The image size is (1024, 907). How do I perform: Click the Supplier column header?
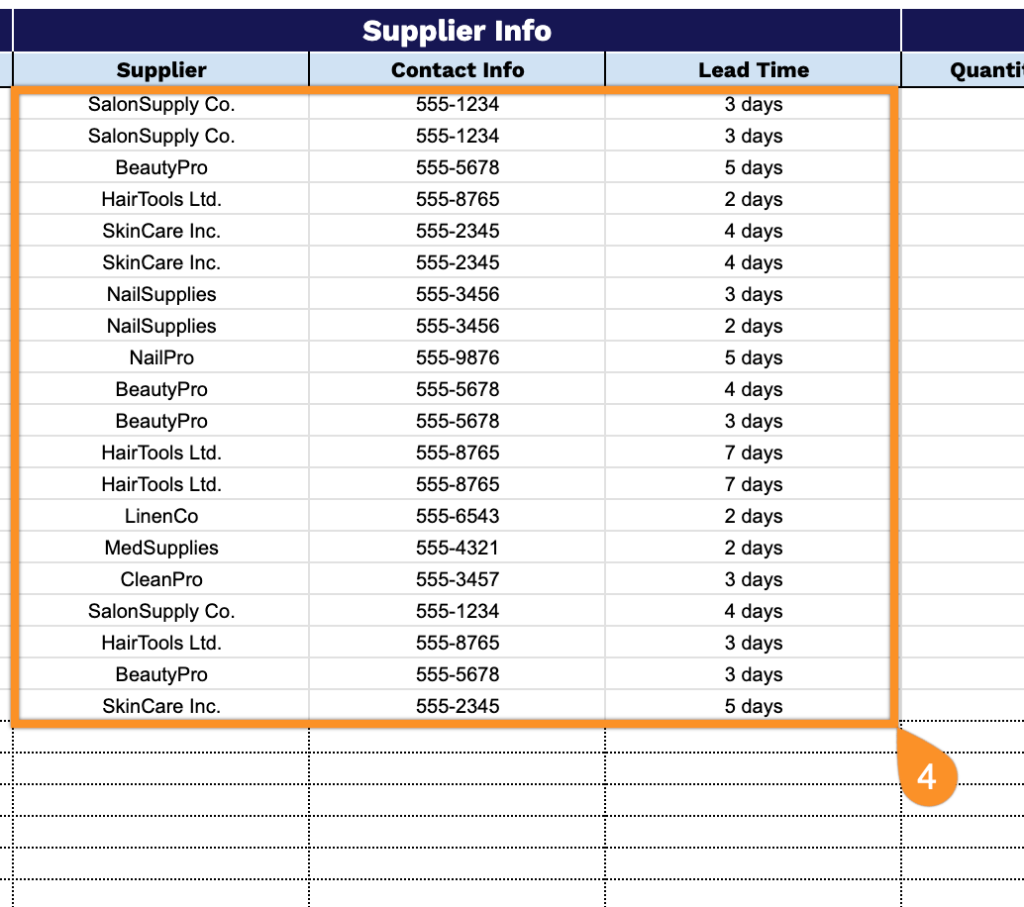click(161, 70)
